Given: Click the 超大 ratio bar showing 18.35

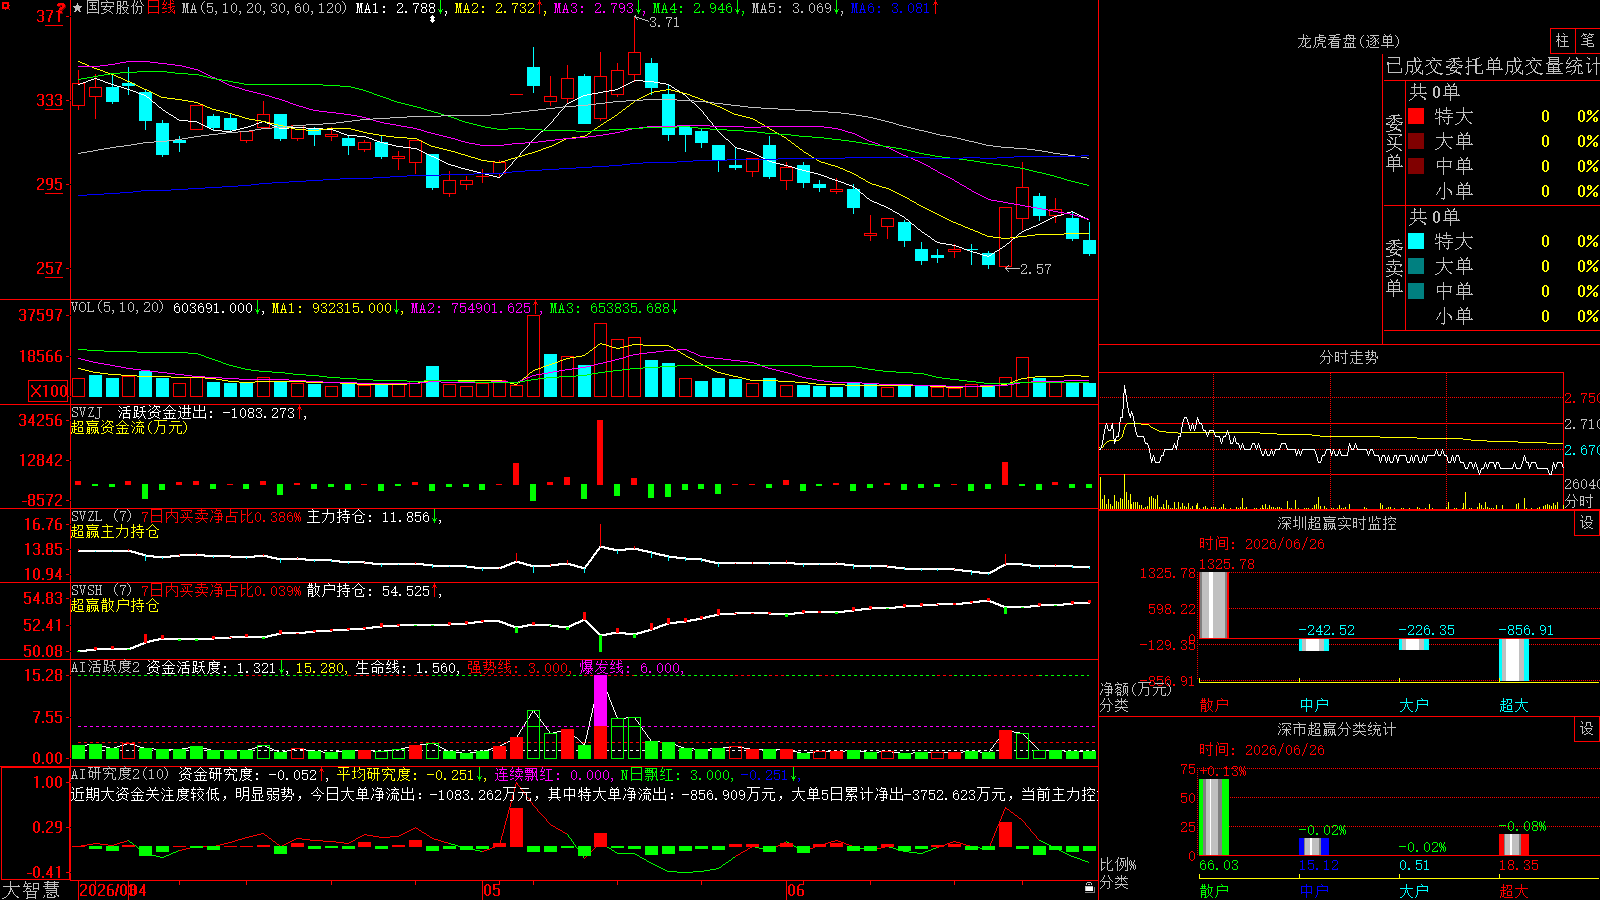Looking at the screenshot, I should coord(1514,845).
